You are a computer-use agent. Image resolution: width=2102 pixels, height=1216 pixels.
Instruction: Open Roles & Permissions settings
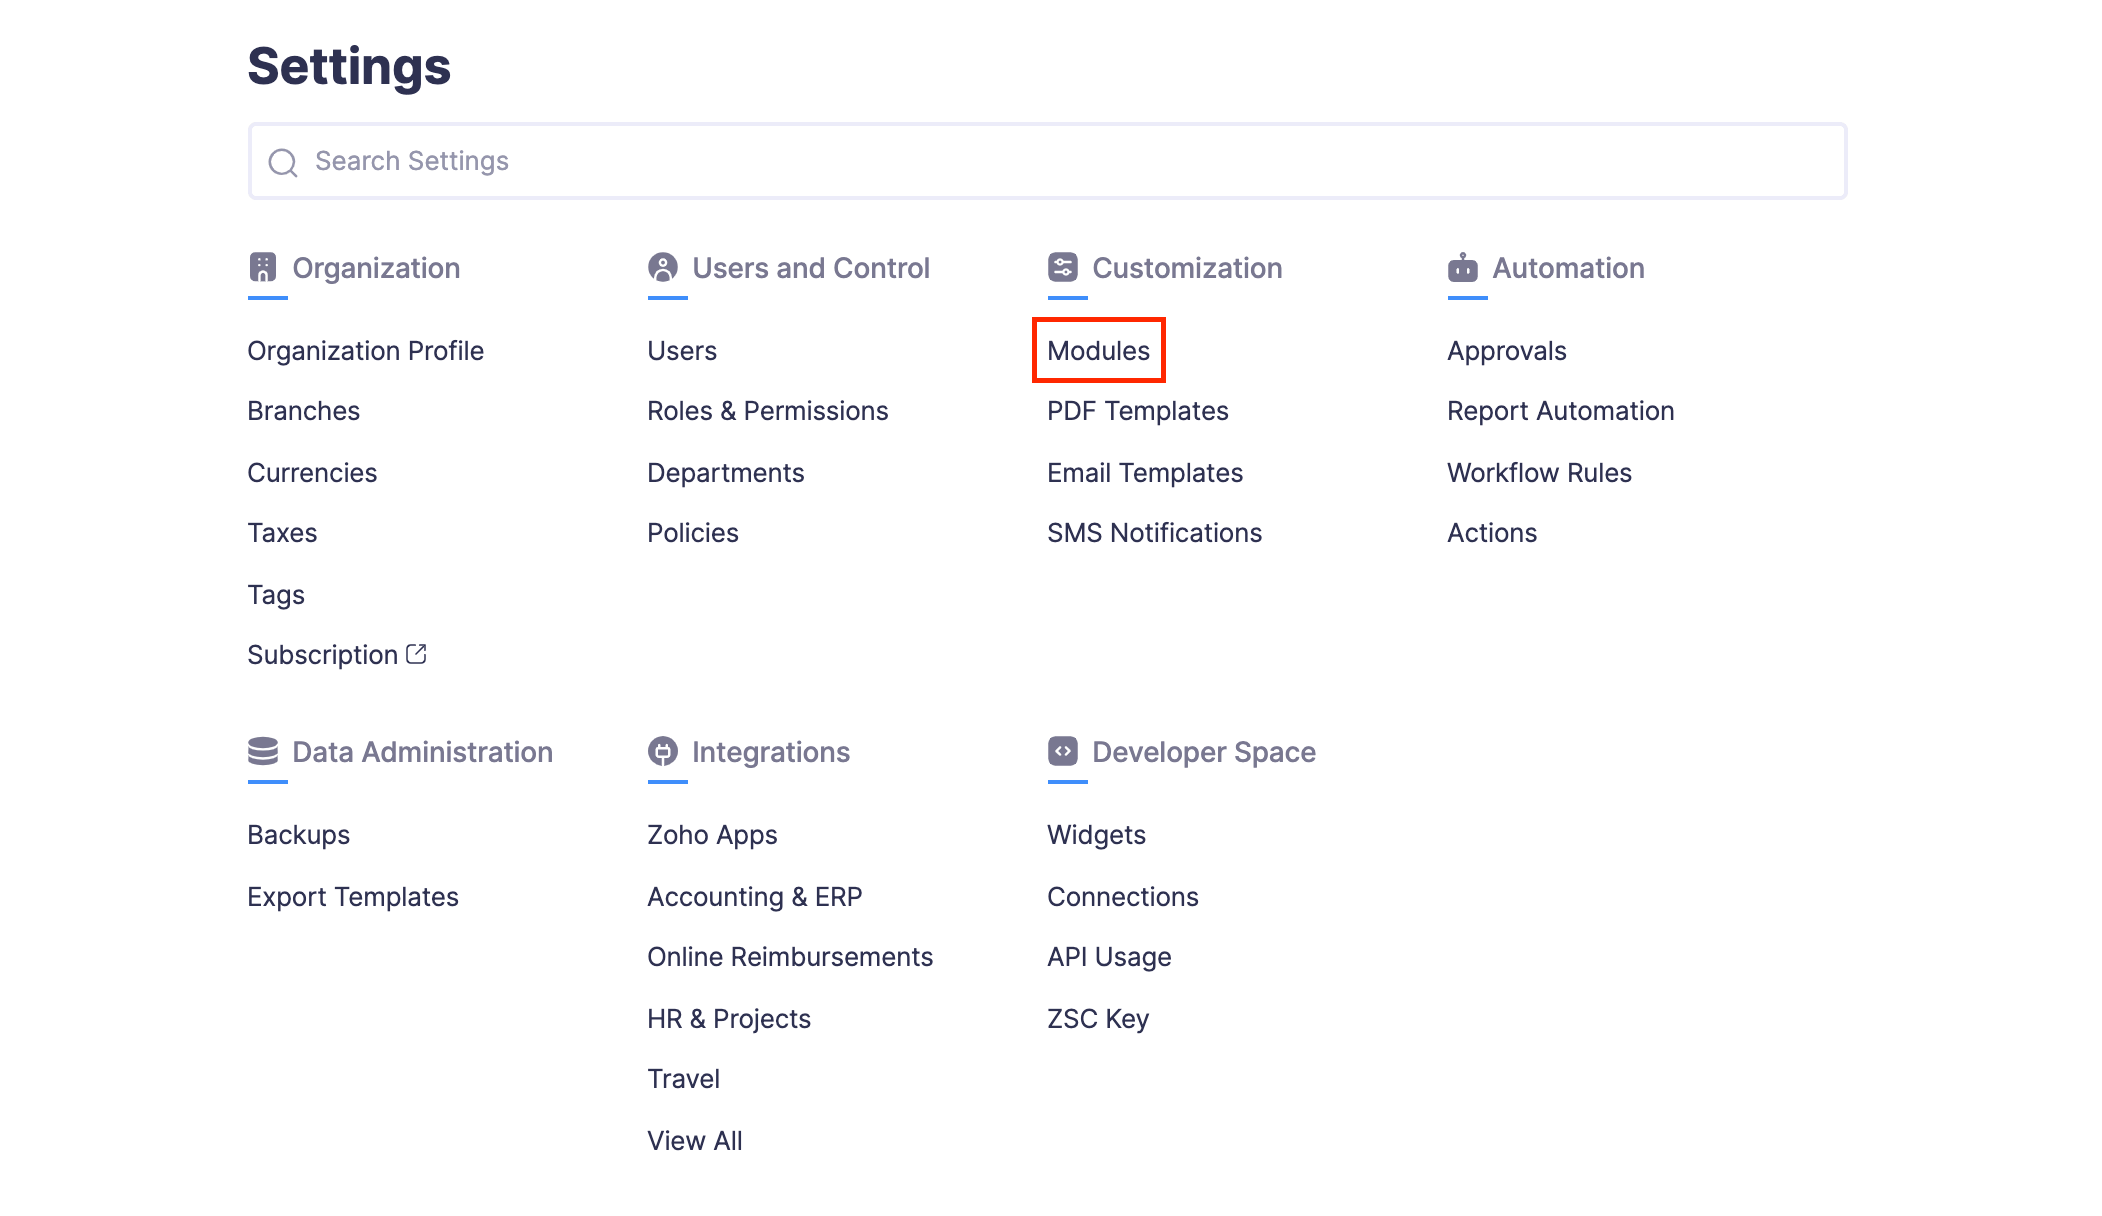767,410
